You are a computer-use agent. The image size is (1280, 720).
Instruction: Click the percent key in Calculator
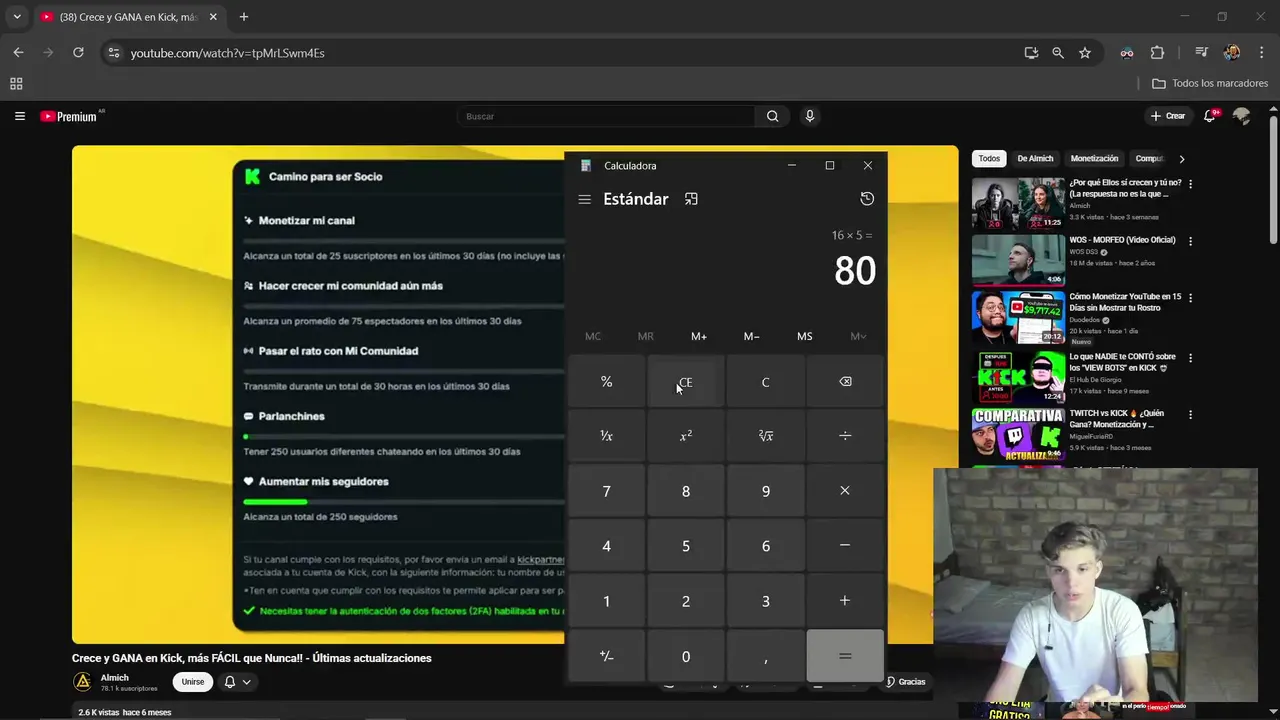coord(606,382)
